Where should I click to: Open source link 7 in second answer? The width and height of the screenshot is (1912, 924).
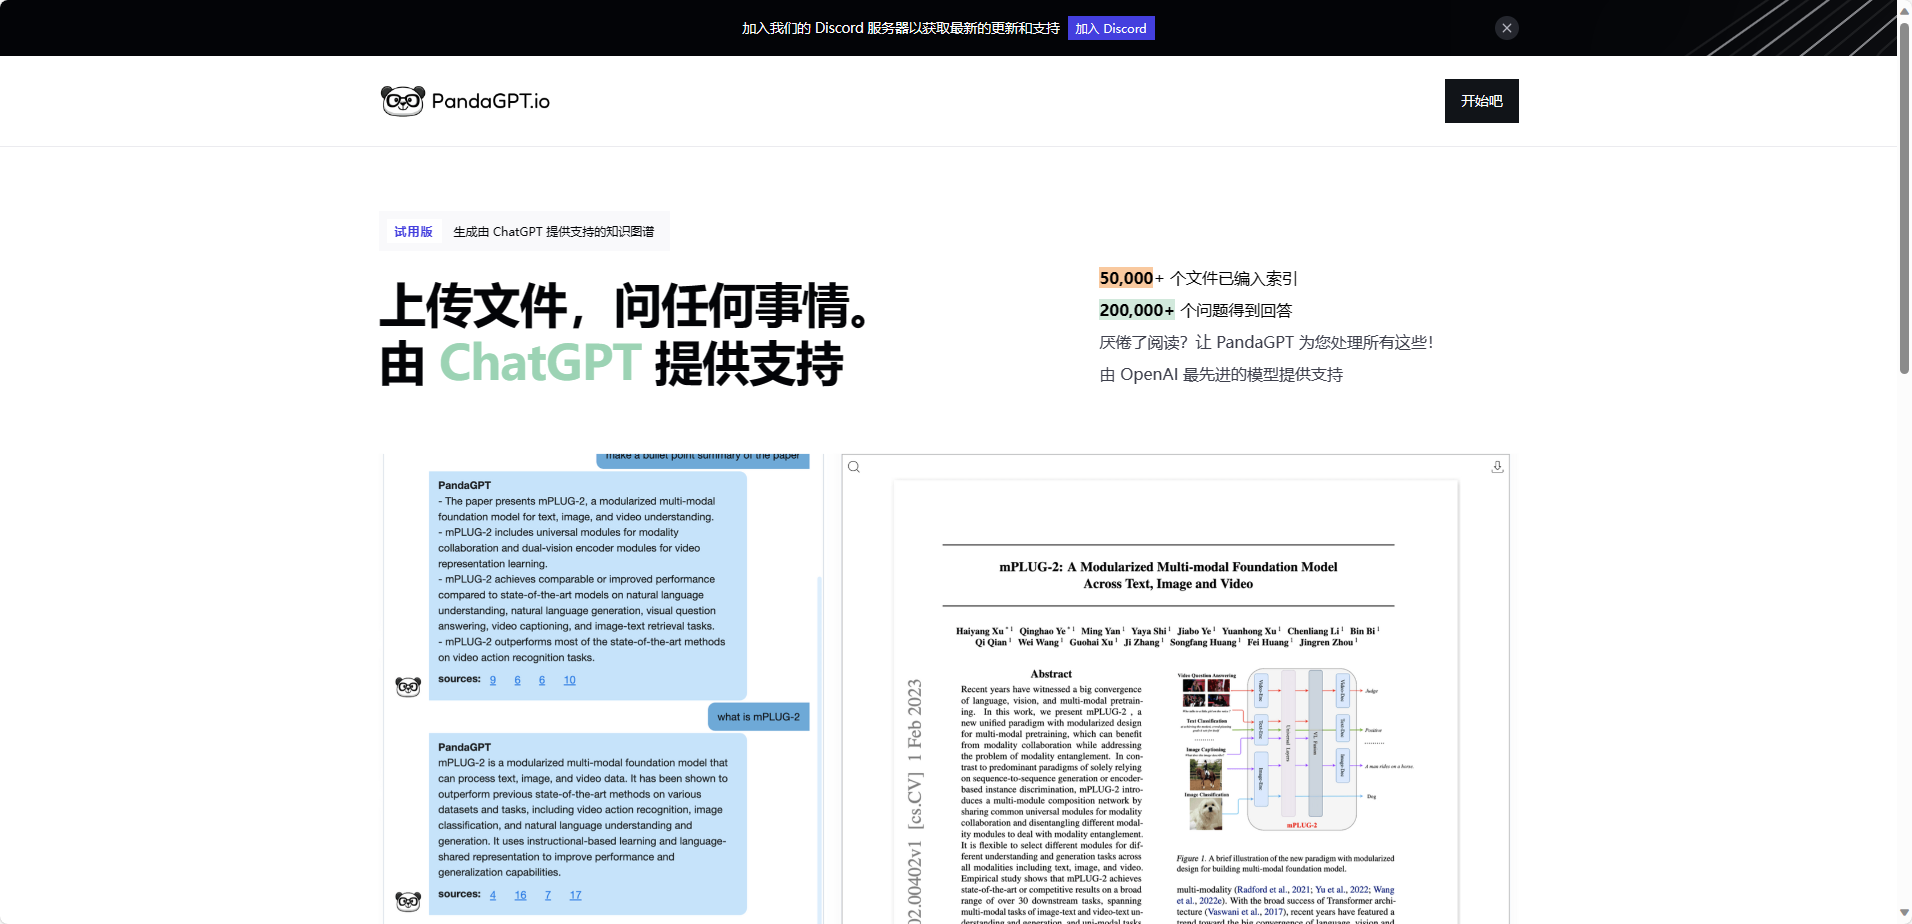point(548,895)
